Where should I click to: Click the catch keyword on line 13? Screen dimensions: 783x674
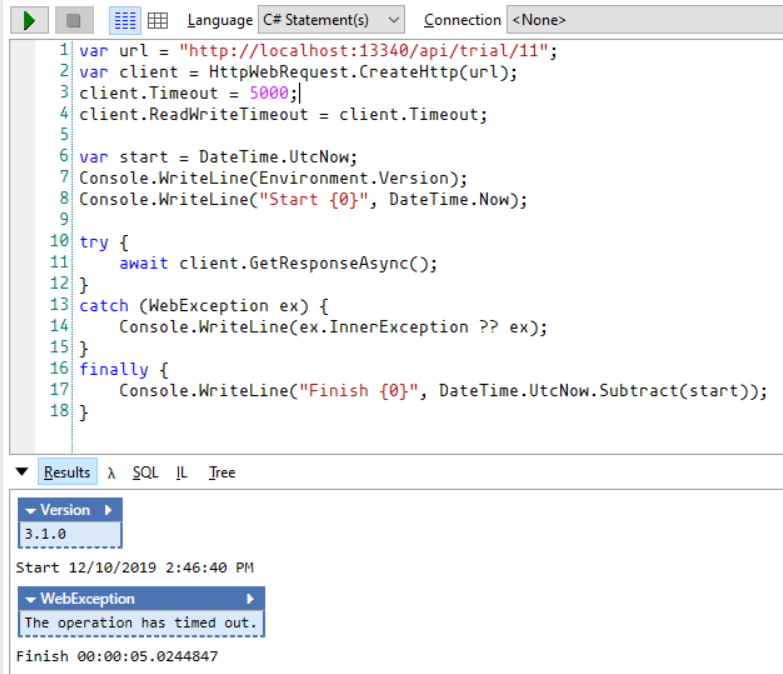coord(104,306)
